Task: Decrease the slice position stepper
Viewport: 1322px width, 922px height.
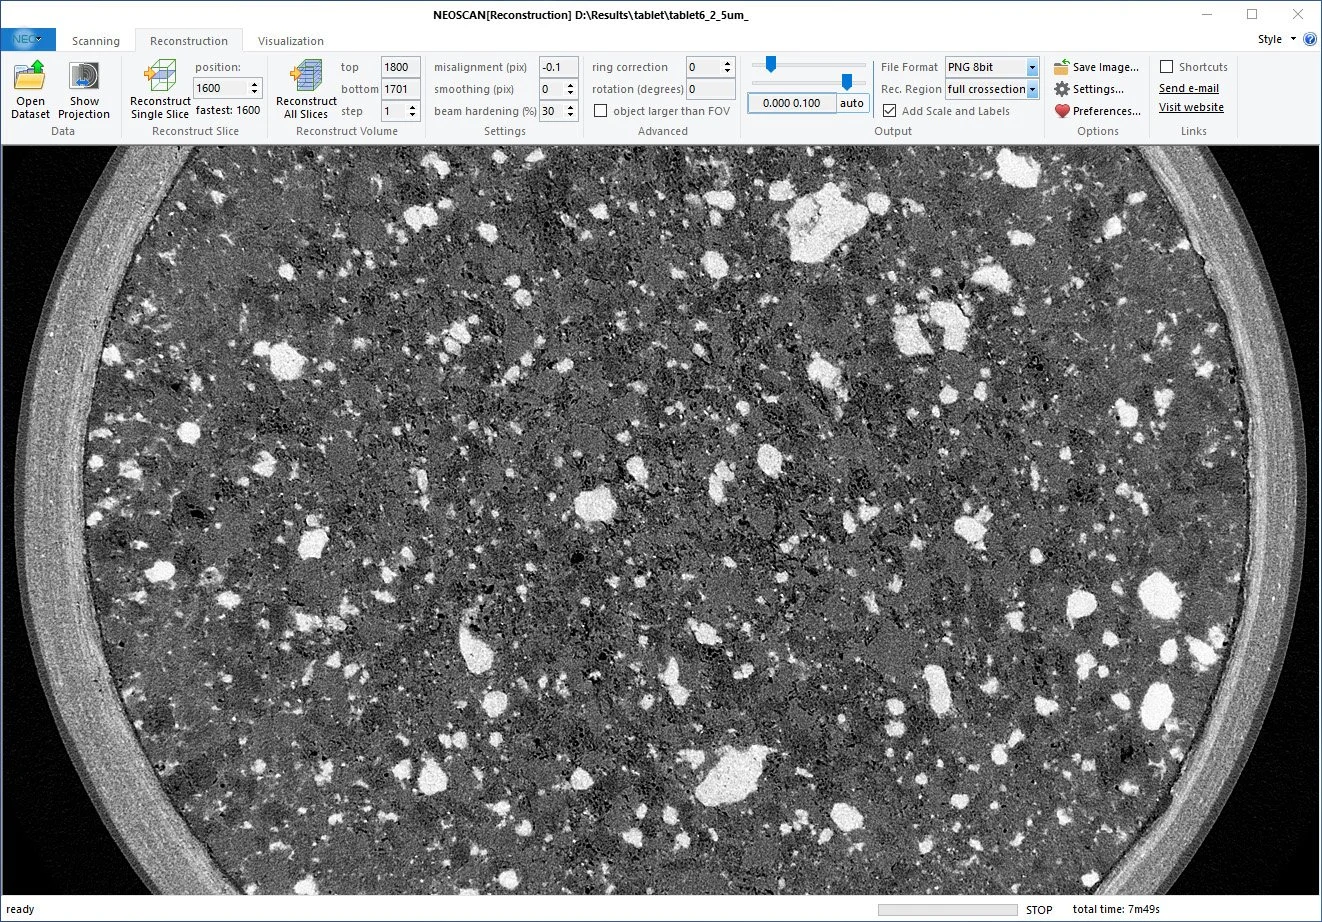Action: pos(254,93)
